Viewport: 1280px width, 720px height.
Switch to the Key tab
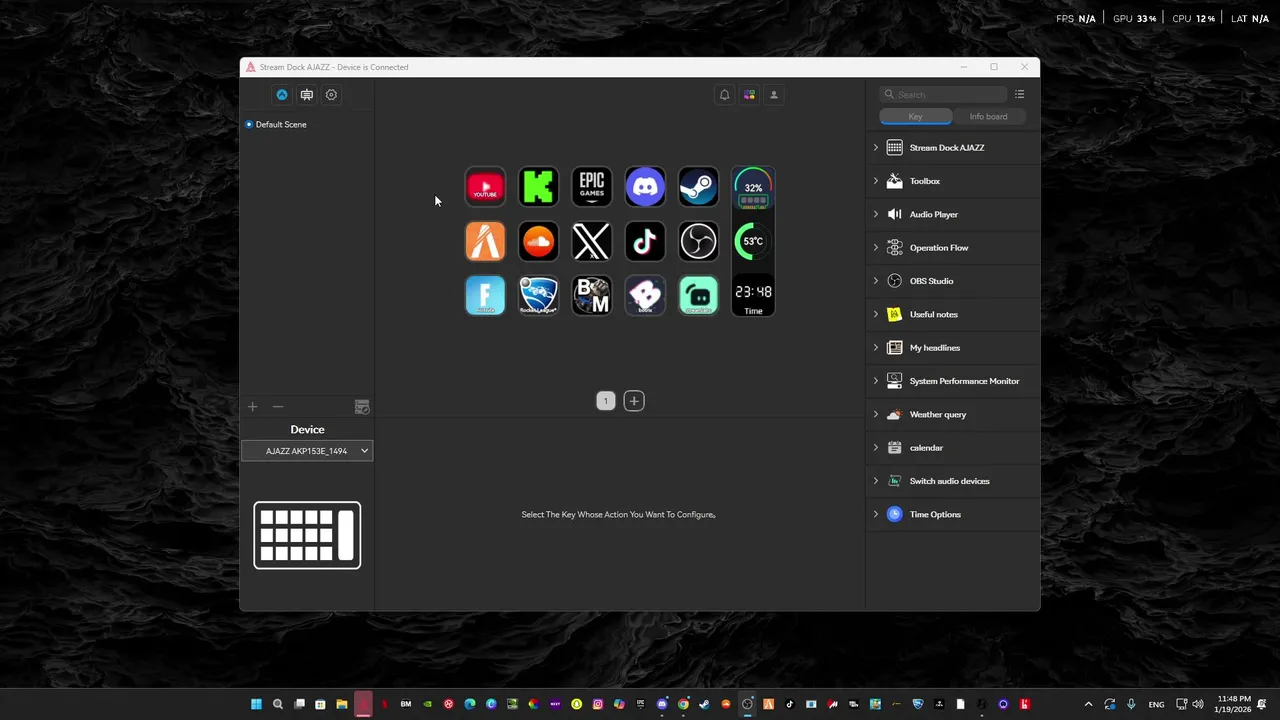[915, 116]
